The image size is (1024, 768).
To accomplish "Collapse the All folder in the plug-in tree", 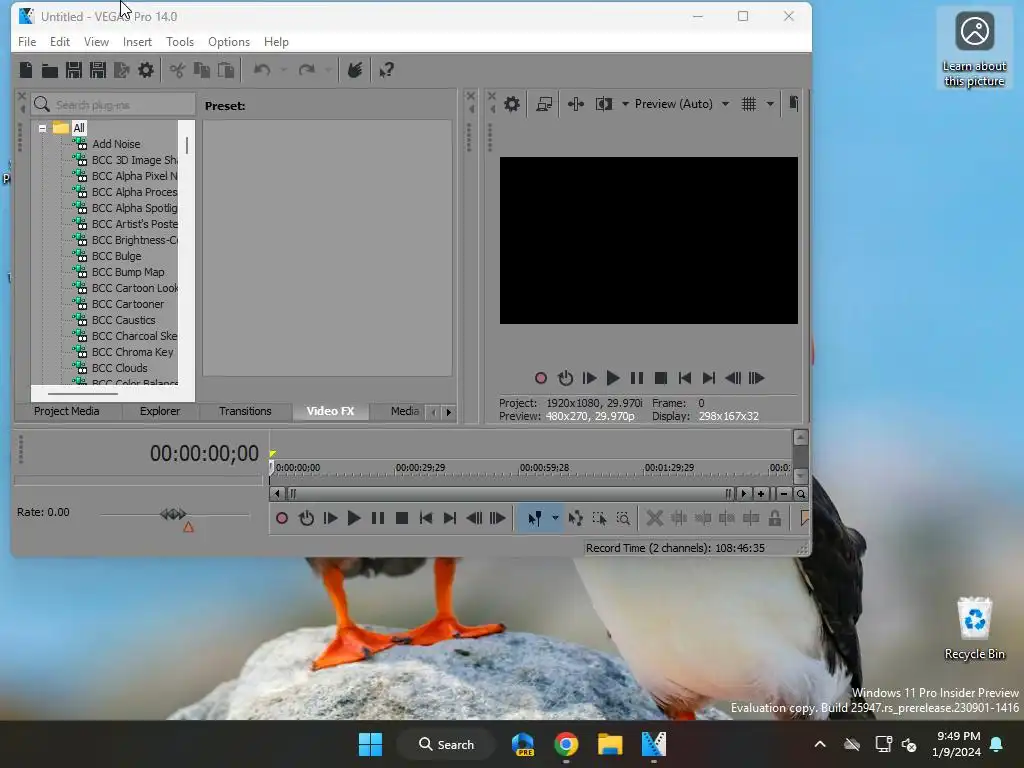I will (42, 128).
